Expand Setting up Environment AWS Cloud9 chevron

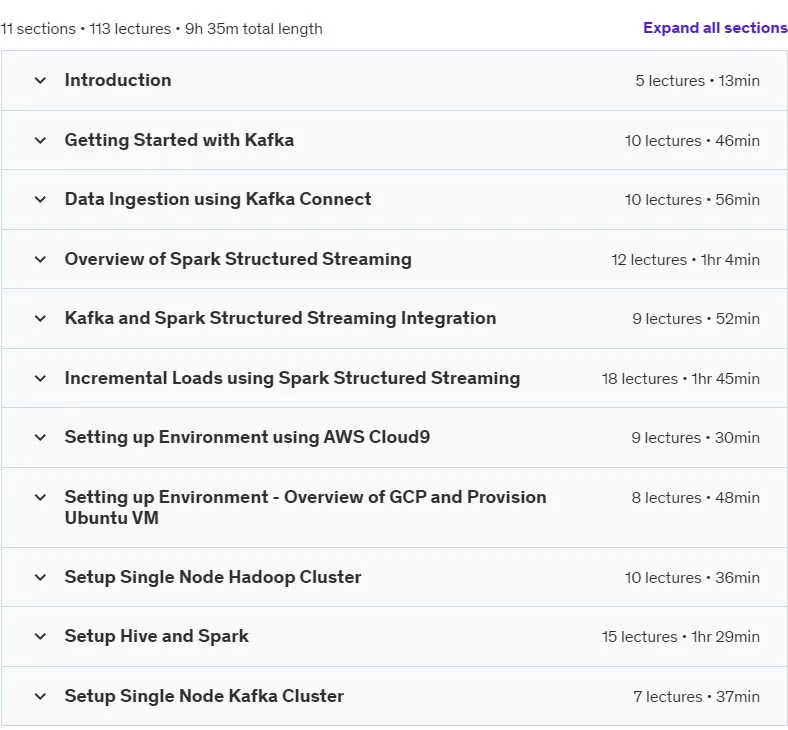click(40, 438)
